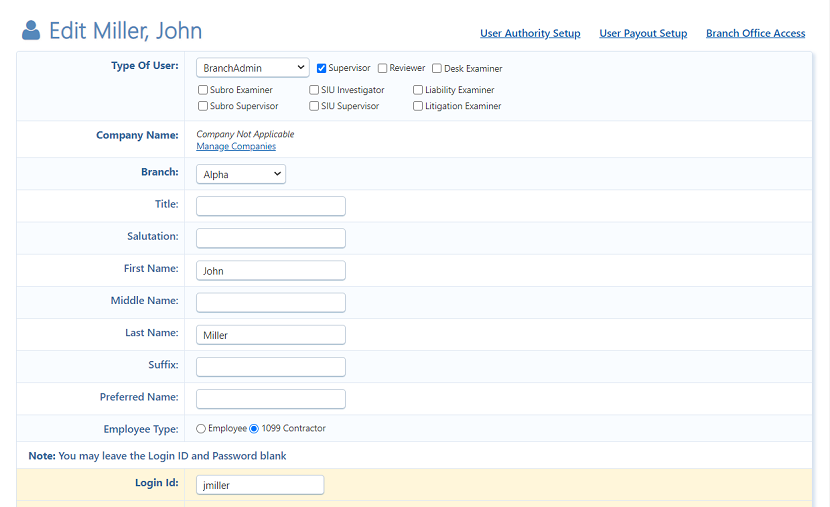Click the user profile icon beside Edit Miller, John
This screenshot has height=507, width=830.
pyautogui.click(x=31, y=30)
